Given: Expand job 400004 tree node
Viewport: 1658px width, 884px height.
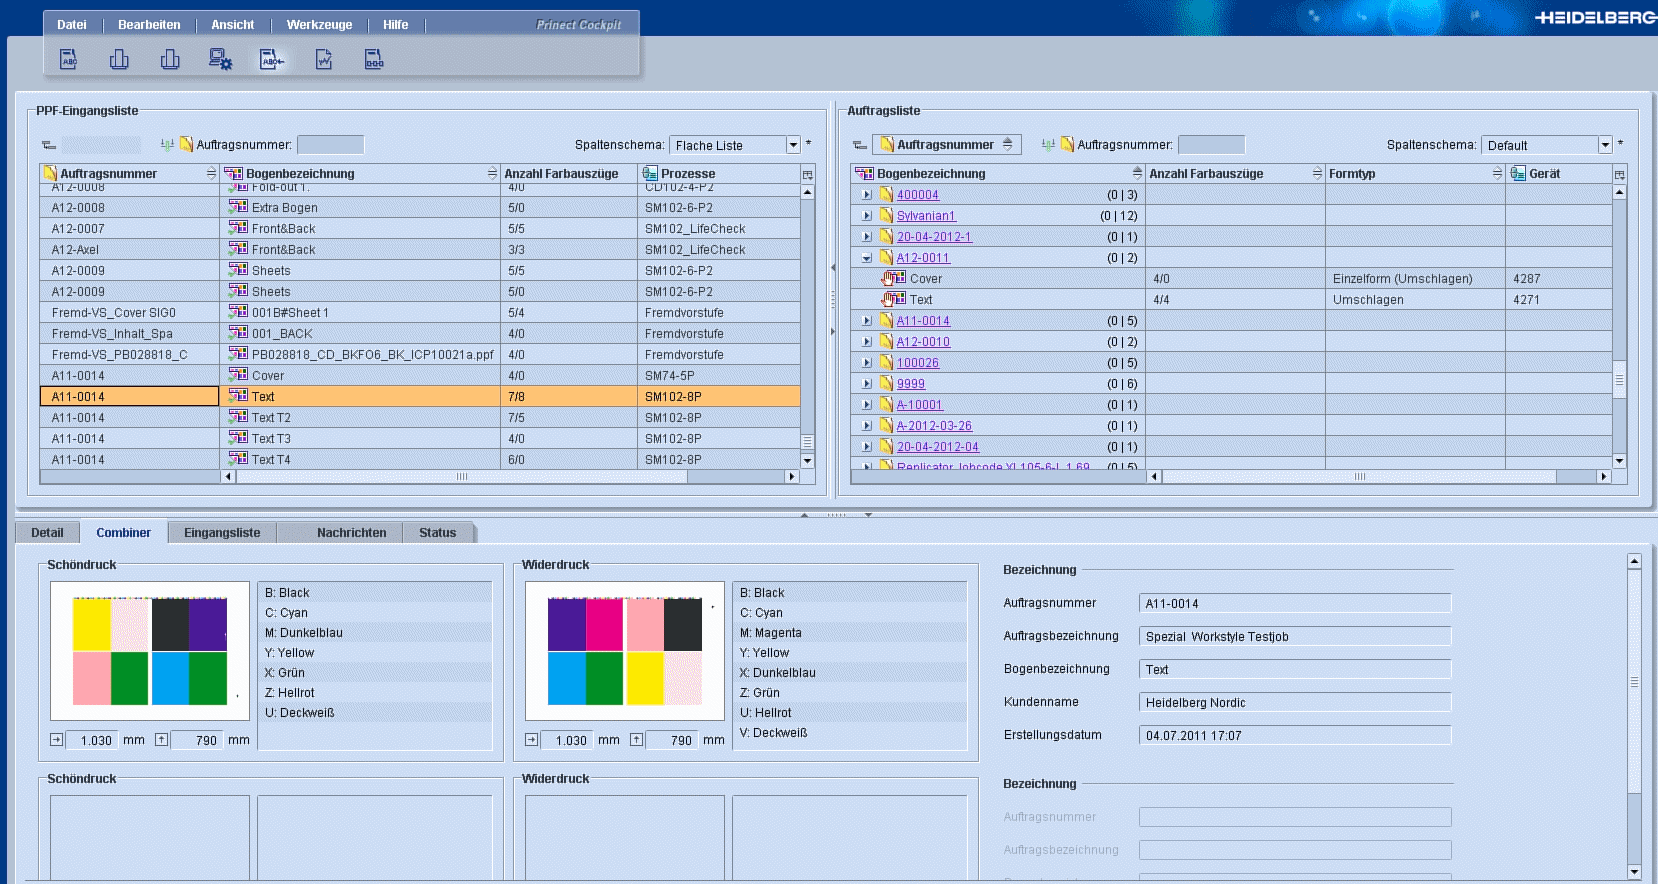Looking at the screenshot, I should coord(867,195).
